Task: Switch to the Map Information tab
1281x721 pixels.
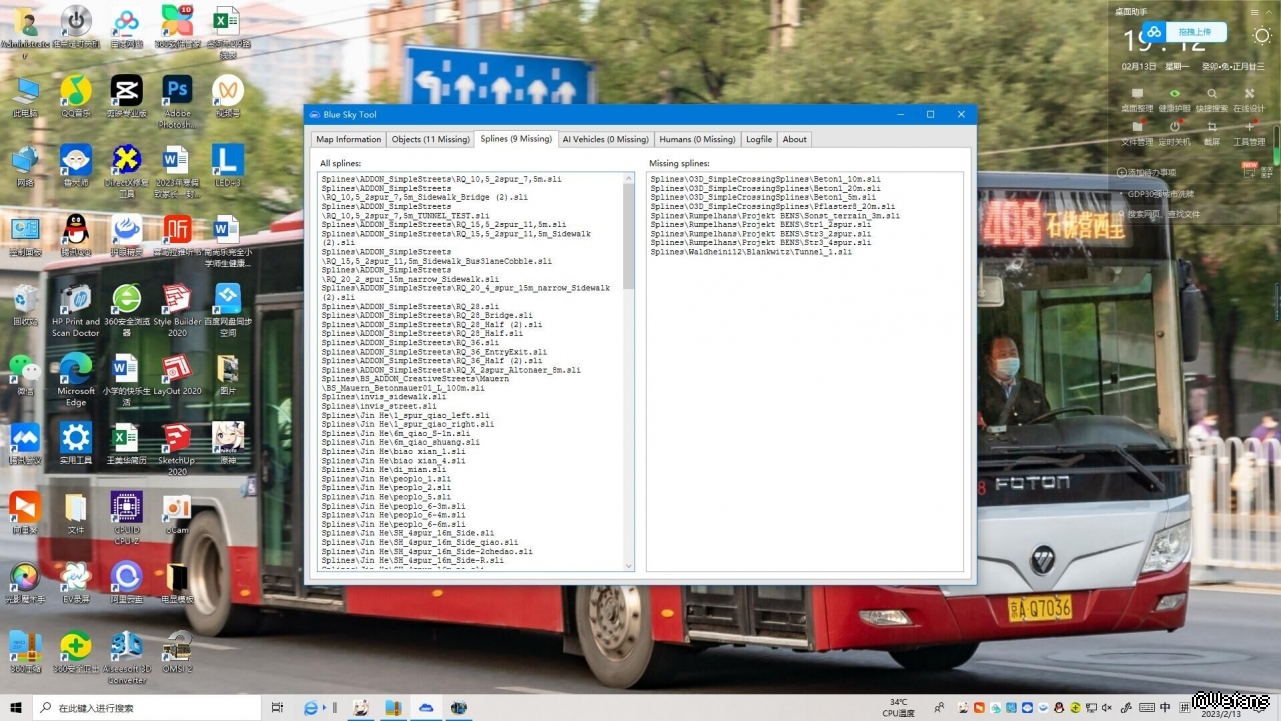Action: click(x=348, y=139)
